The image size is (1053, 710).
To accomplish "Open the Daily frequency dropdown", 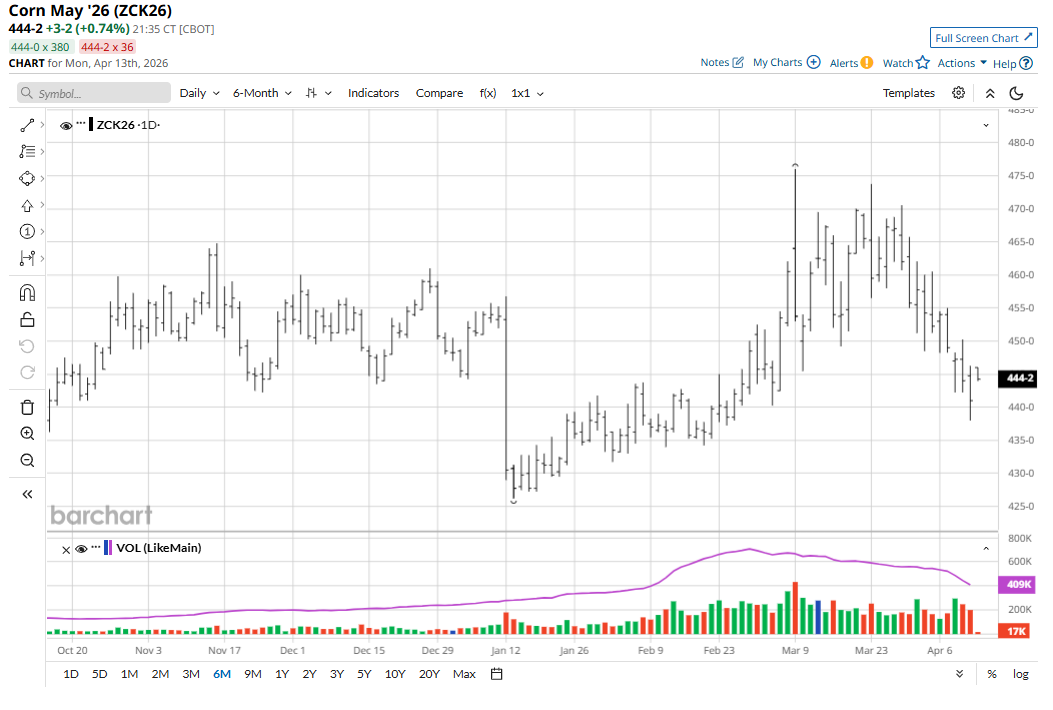I will [x=198, y=93].
